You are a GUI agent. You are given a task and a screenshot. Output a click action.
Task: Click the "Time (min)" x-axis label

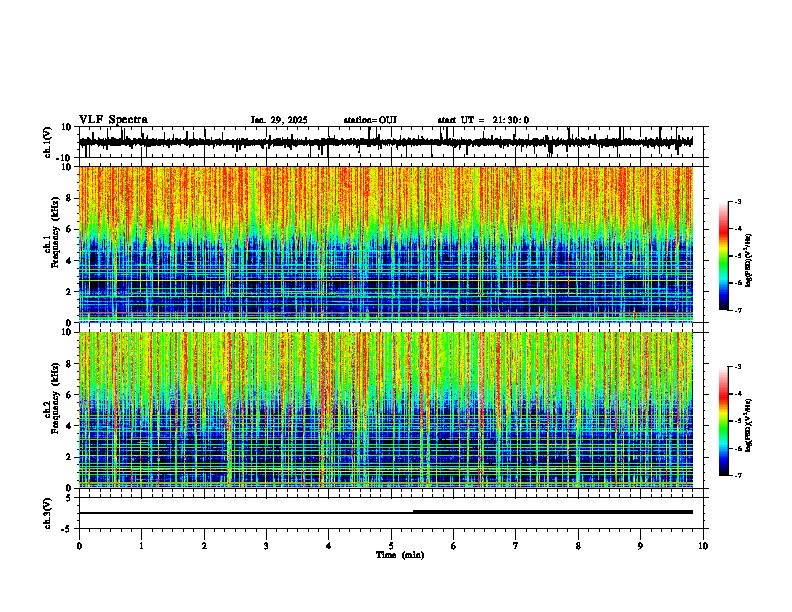click(400, 555)
